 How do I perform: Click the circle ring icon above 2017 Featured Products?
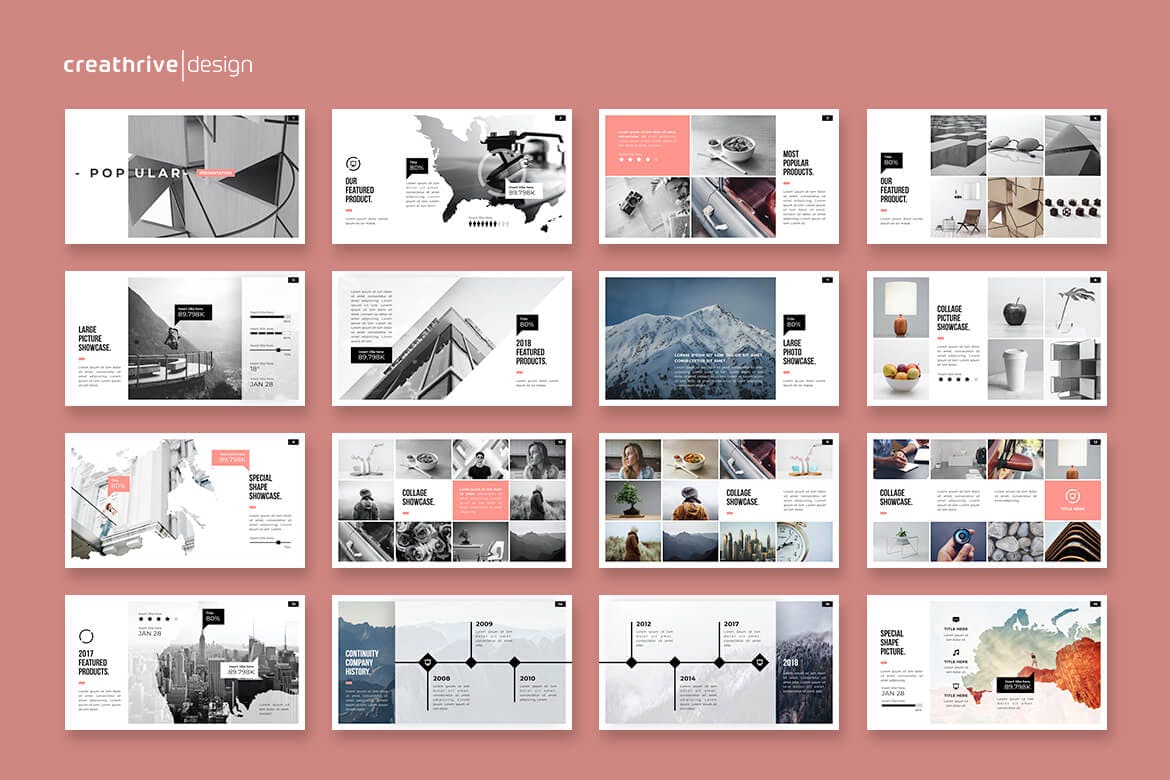click(86, 635)
